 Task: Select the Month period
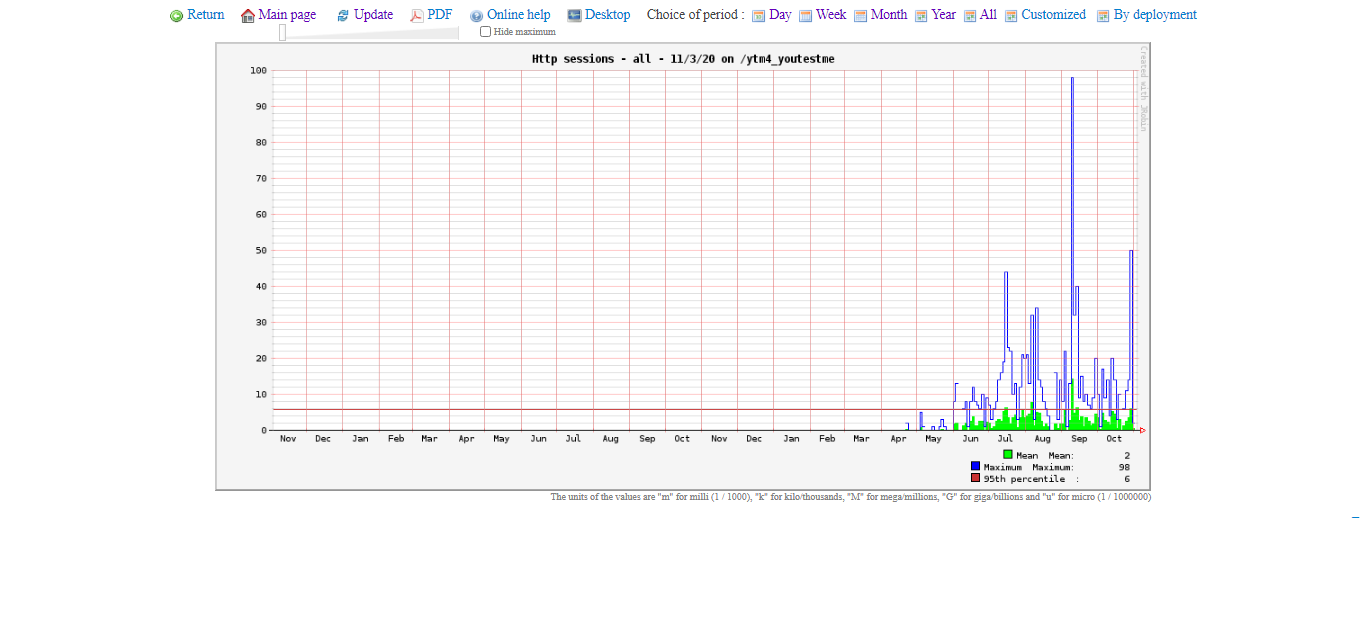(x=888, y=15)
